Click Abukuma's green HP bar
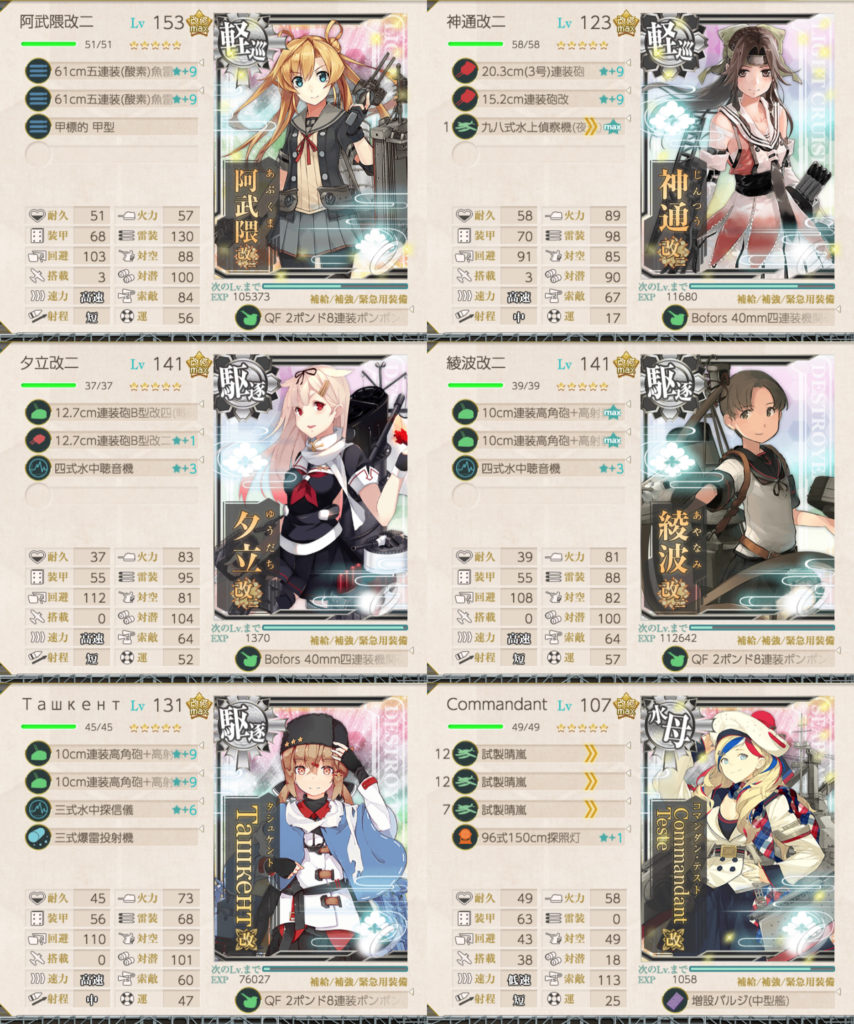Screen dimensions: 854x1024 48,44
